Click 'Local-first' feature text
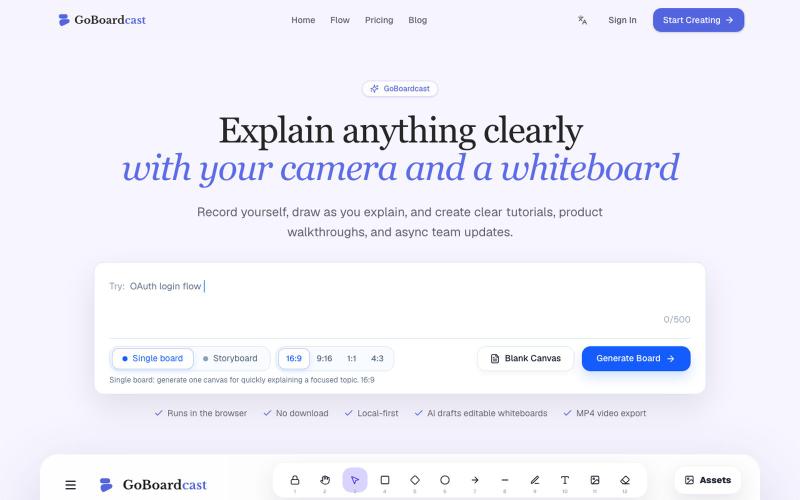This screenshot has height=500, width=800. click(378, 413)
